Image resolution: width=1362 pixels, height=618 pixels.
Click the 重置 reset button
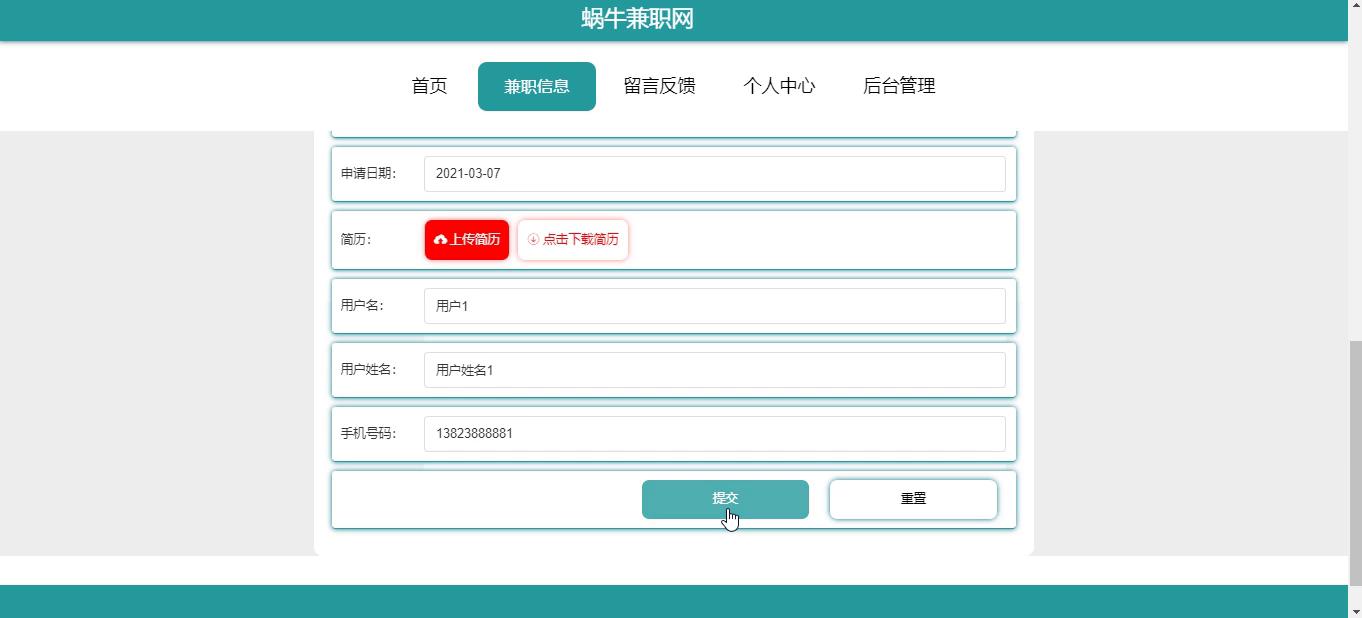coord(913,499)
